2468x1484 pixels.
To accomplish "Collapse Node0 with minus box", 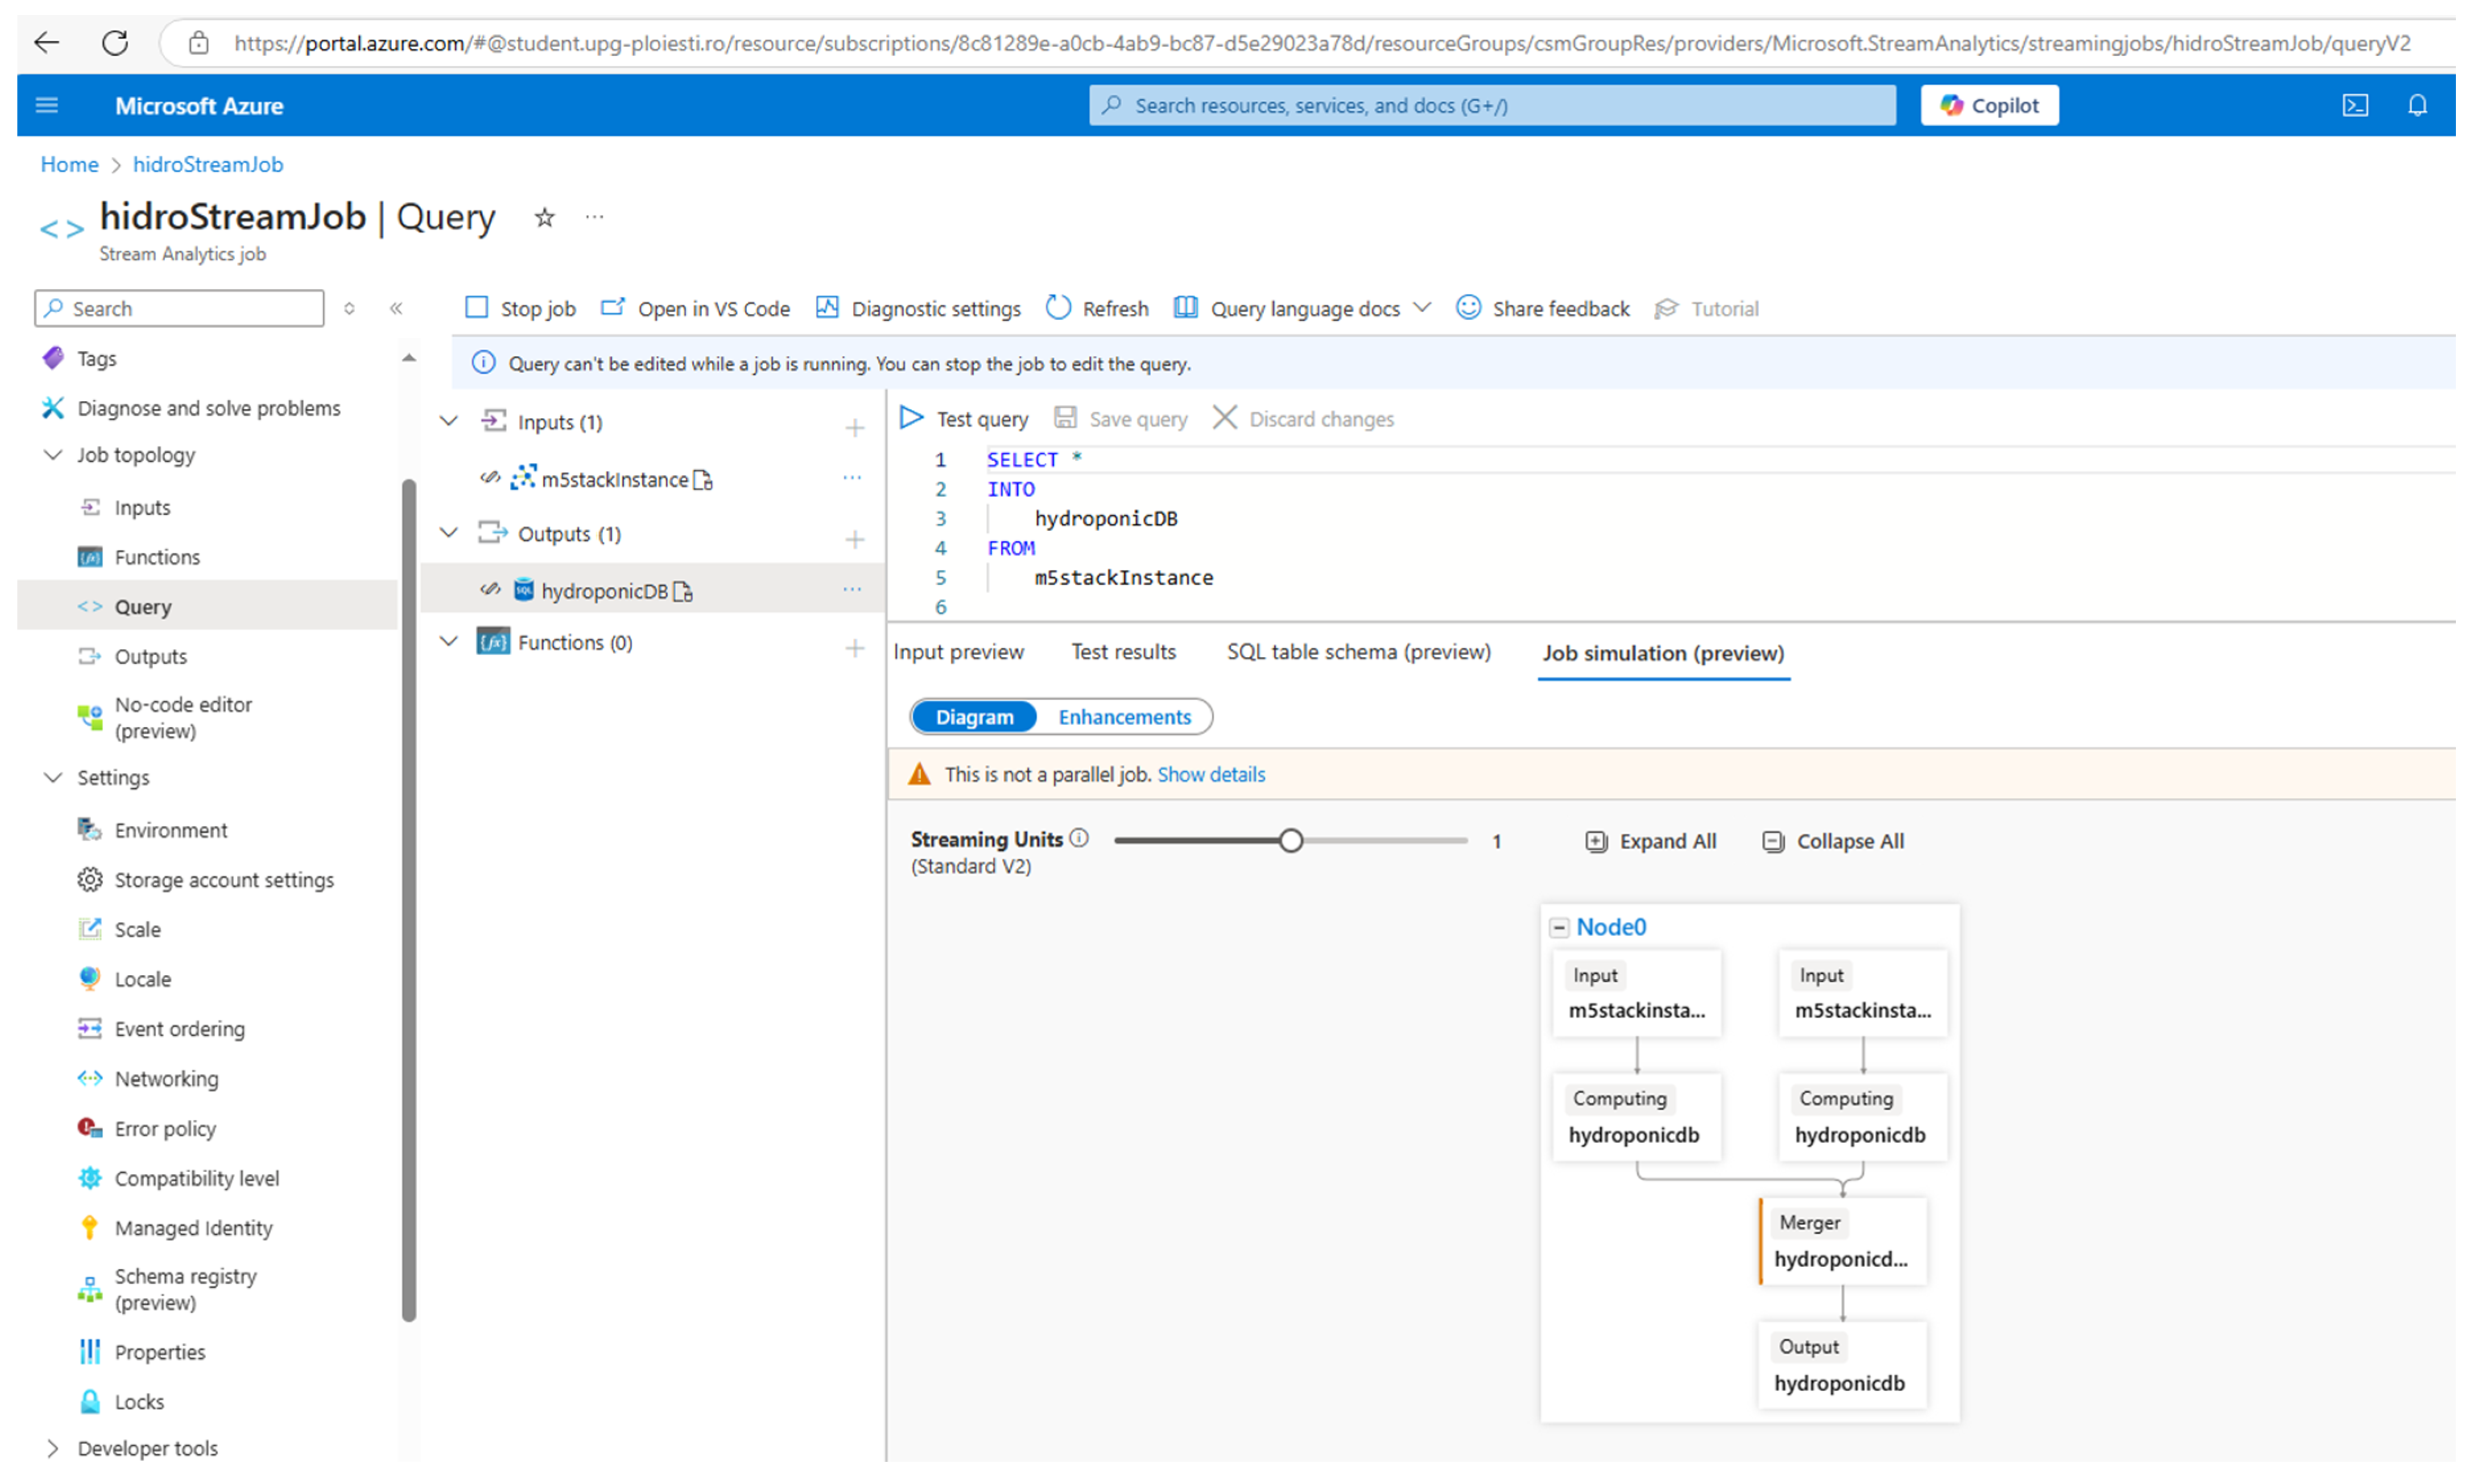I will [x=1559, y=928].
